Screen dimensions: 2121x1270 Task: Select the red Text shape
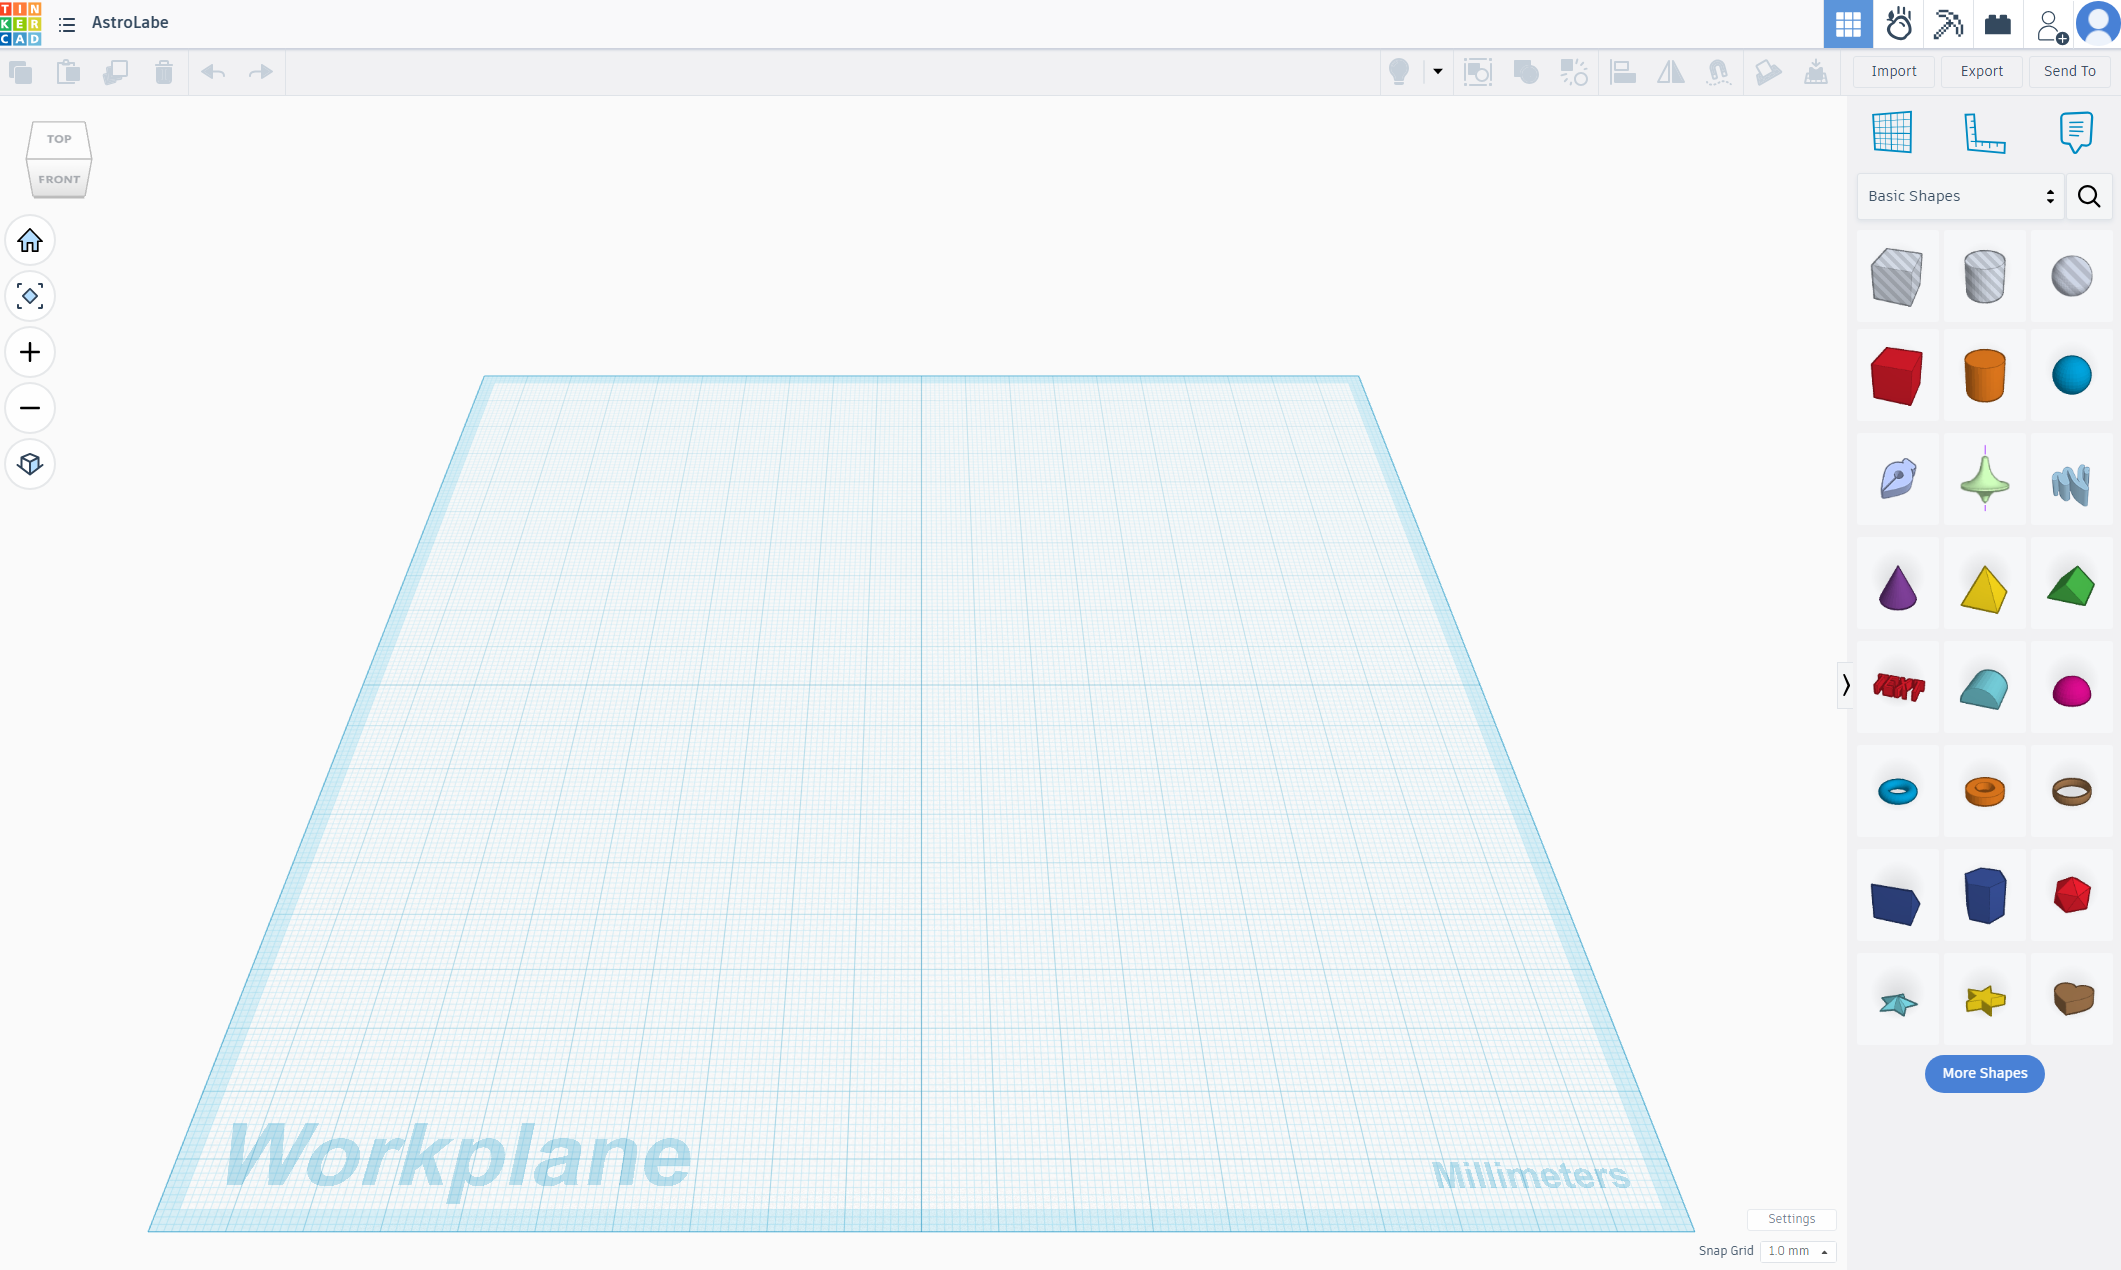[1898, 688]
